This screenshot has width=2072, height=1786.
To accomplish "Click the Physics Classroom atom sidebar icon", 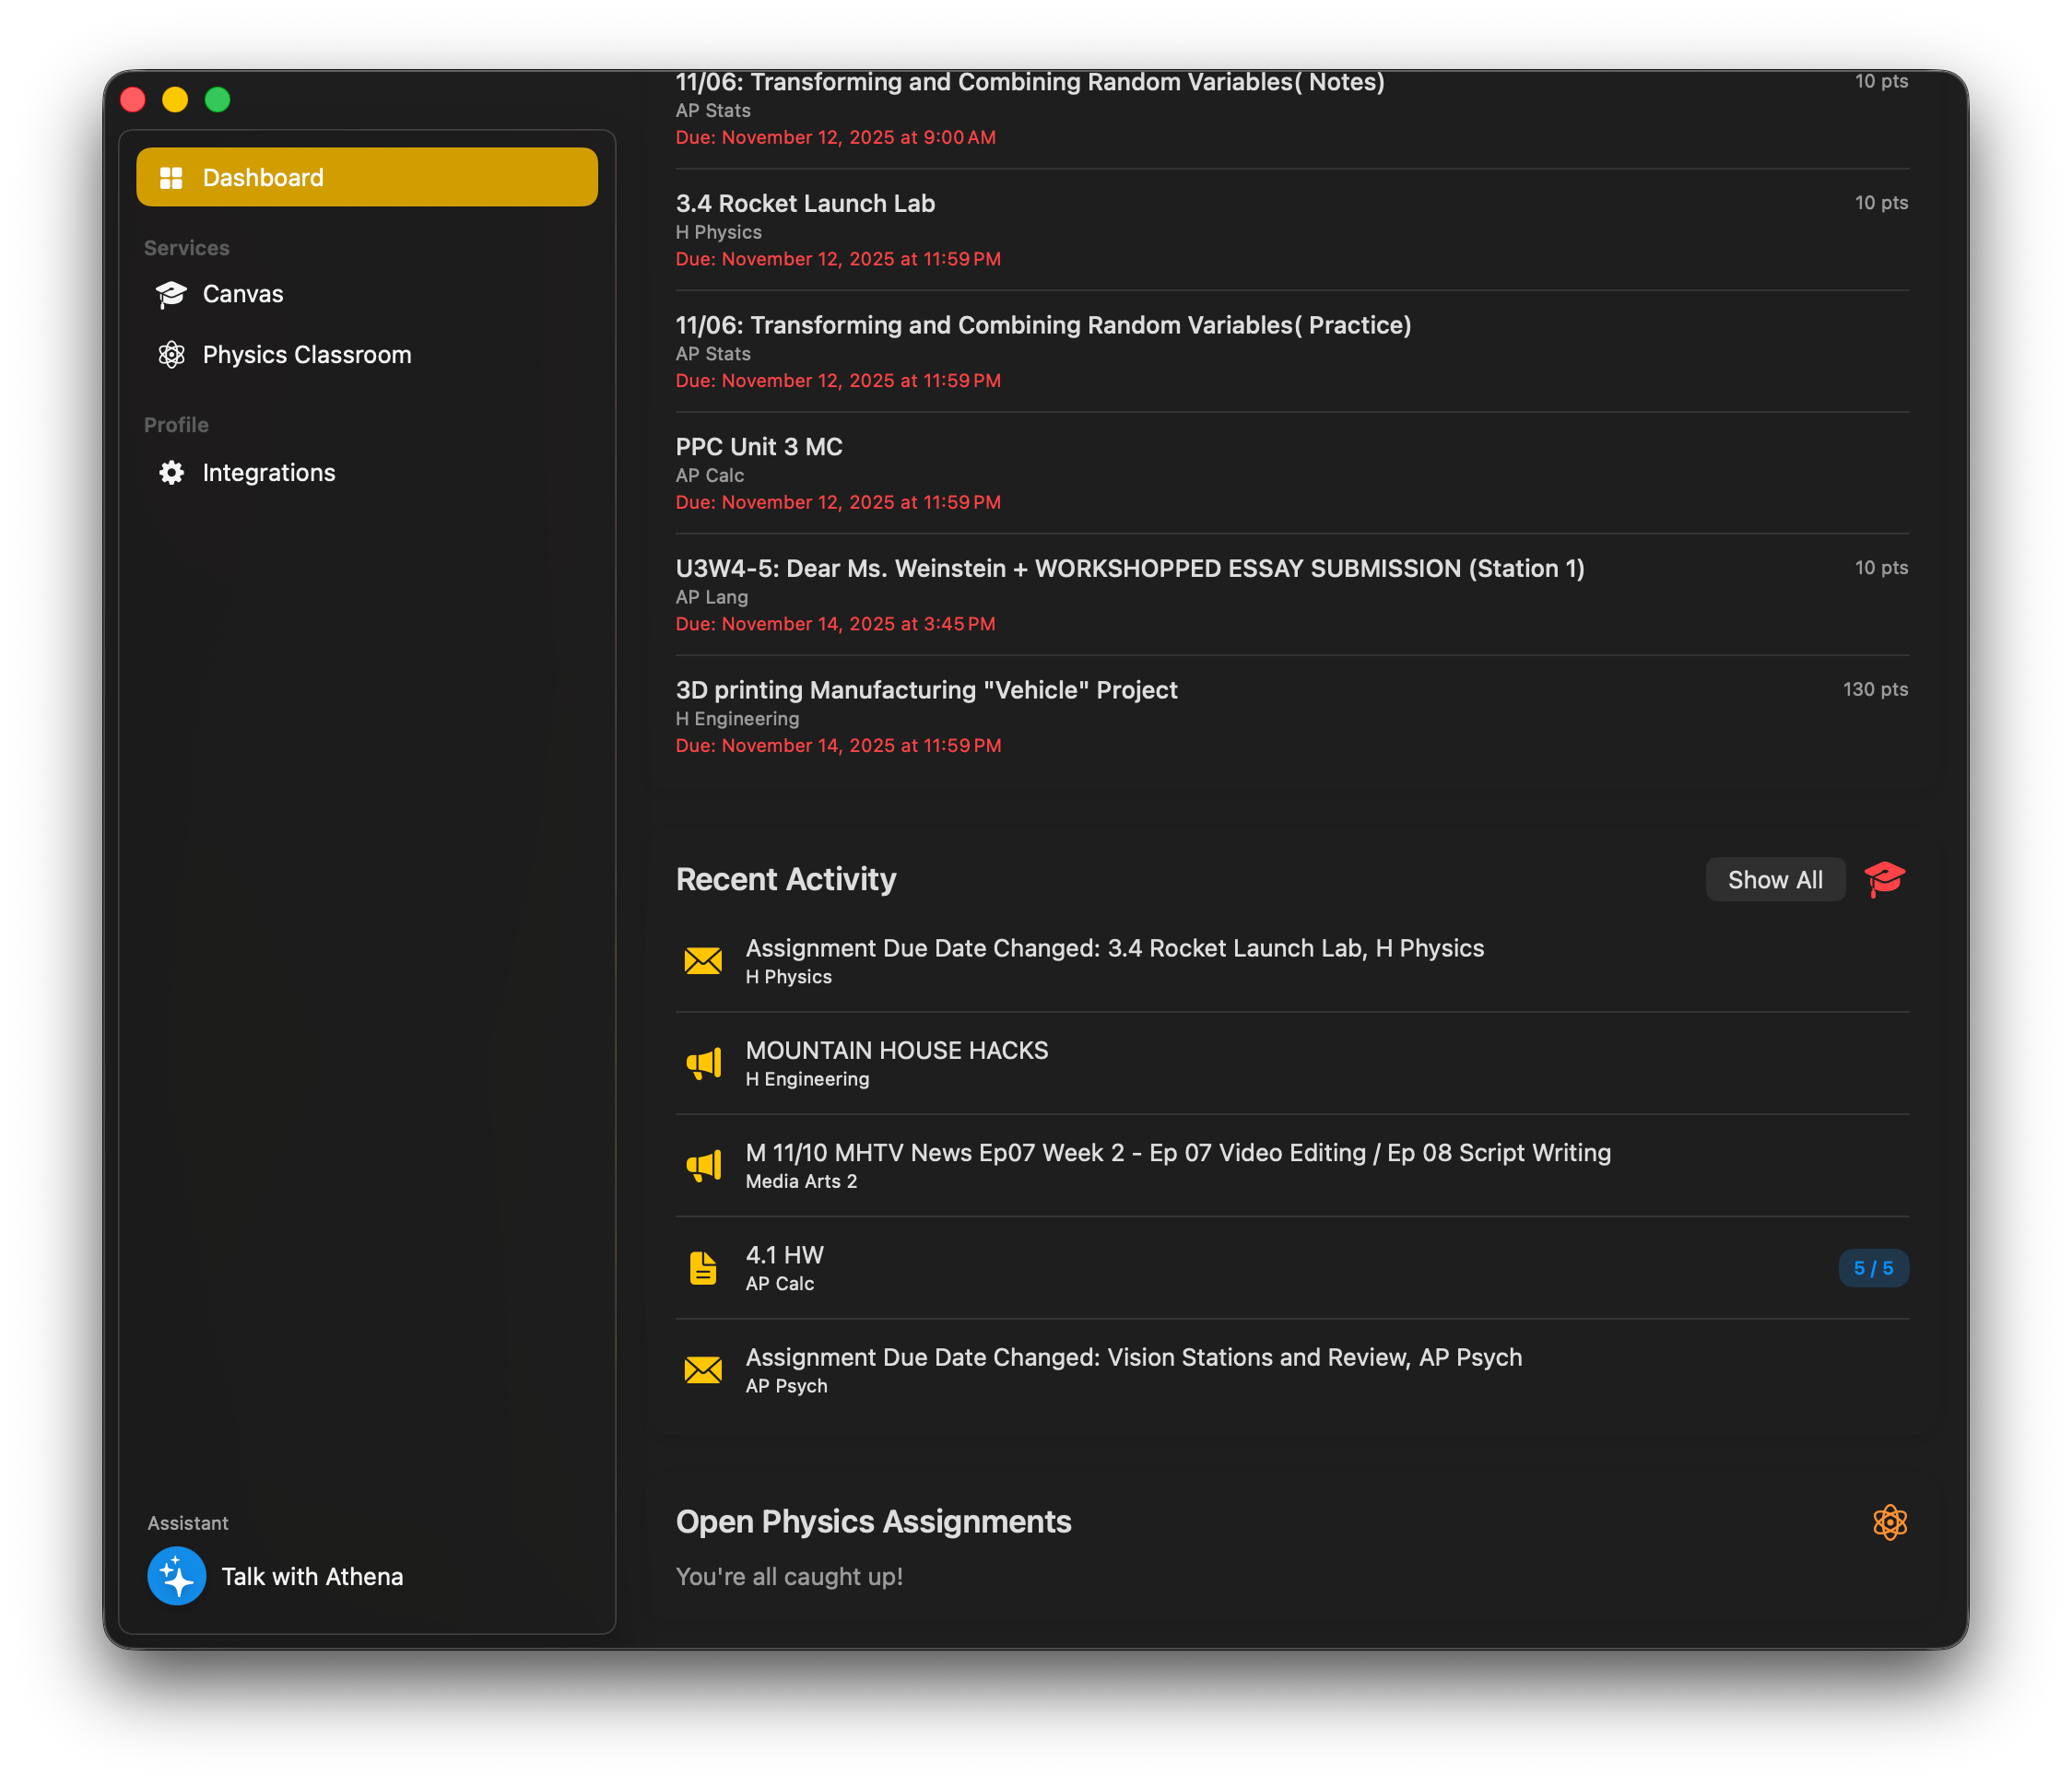I will [171, 355].
